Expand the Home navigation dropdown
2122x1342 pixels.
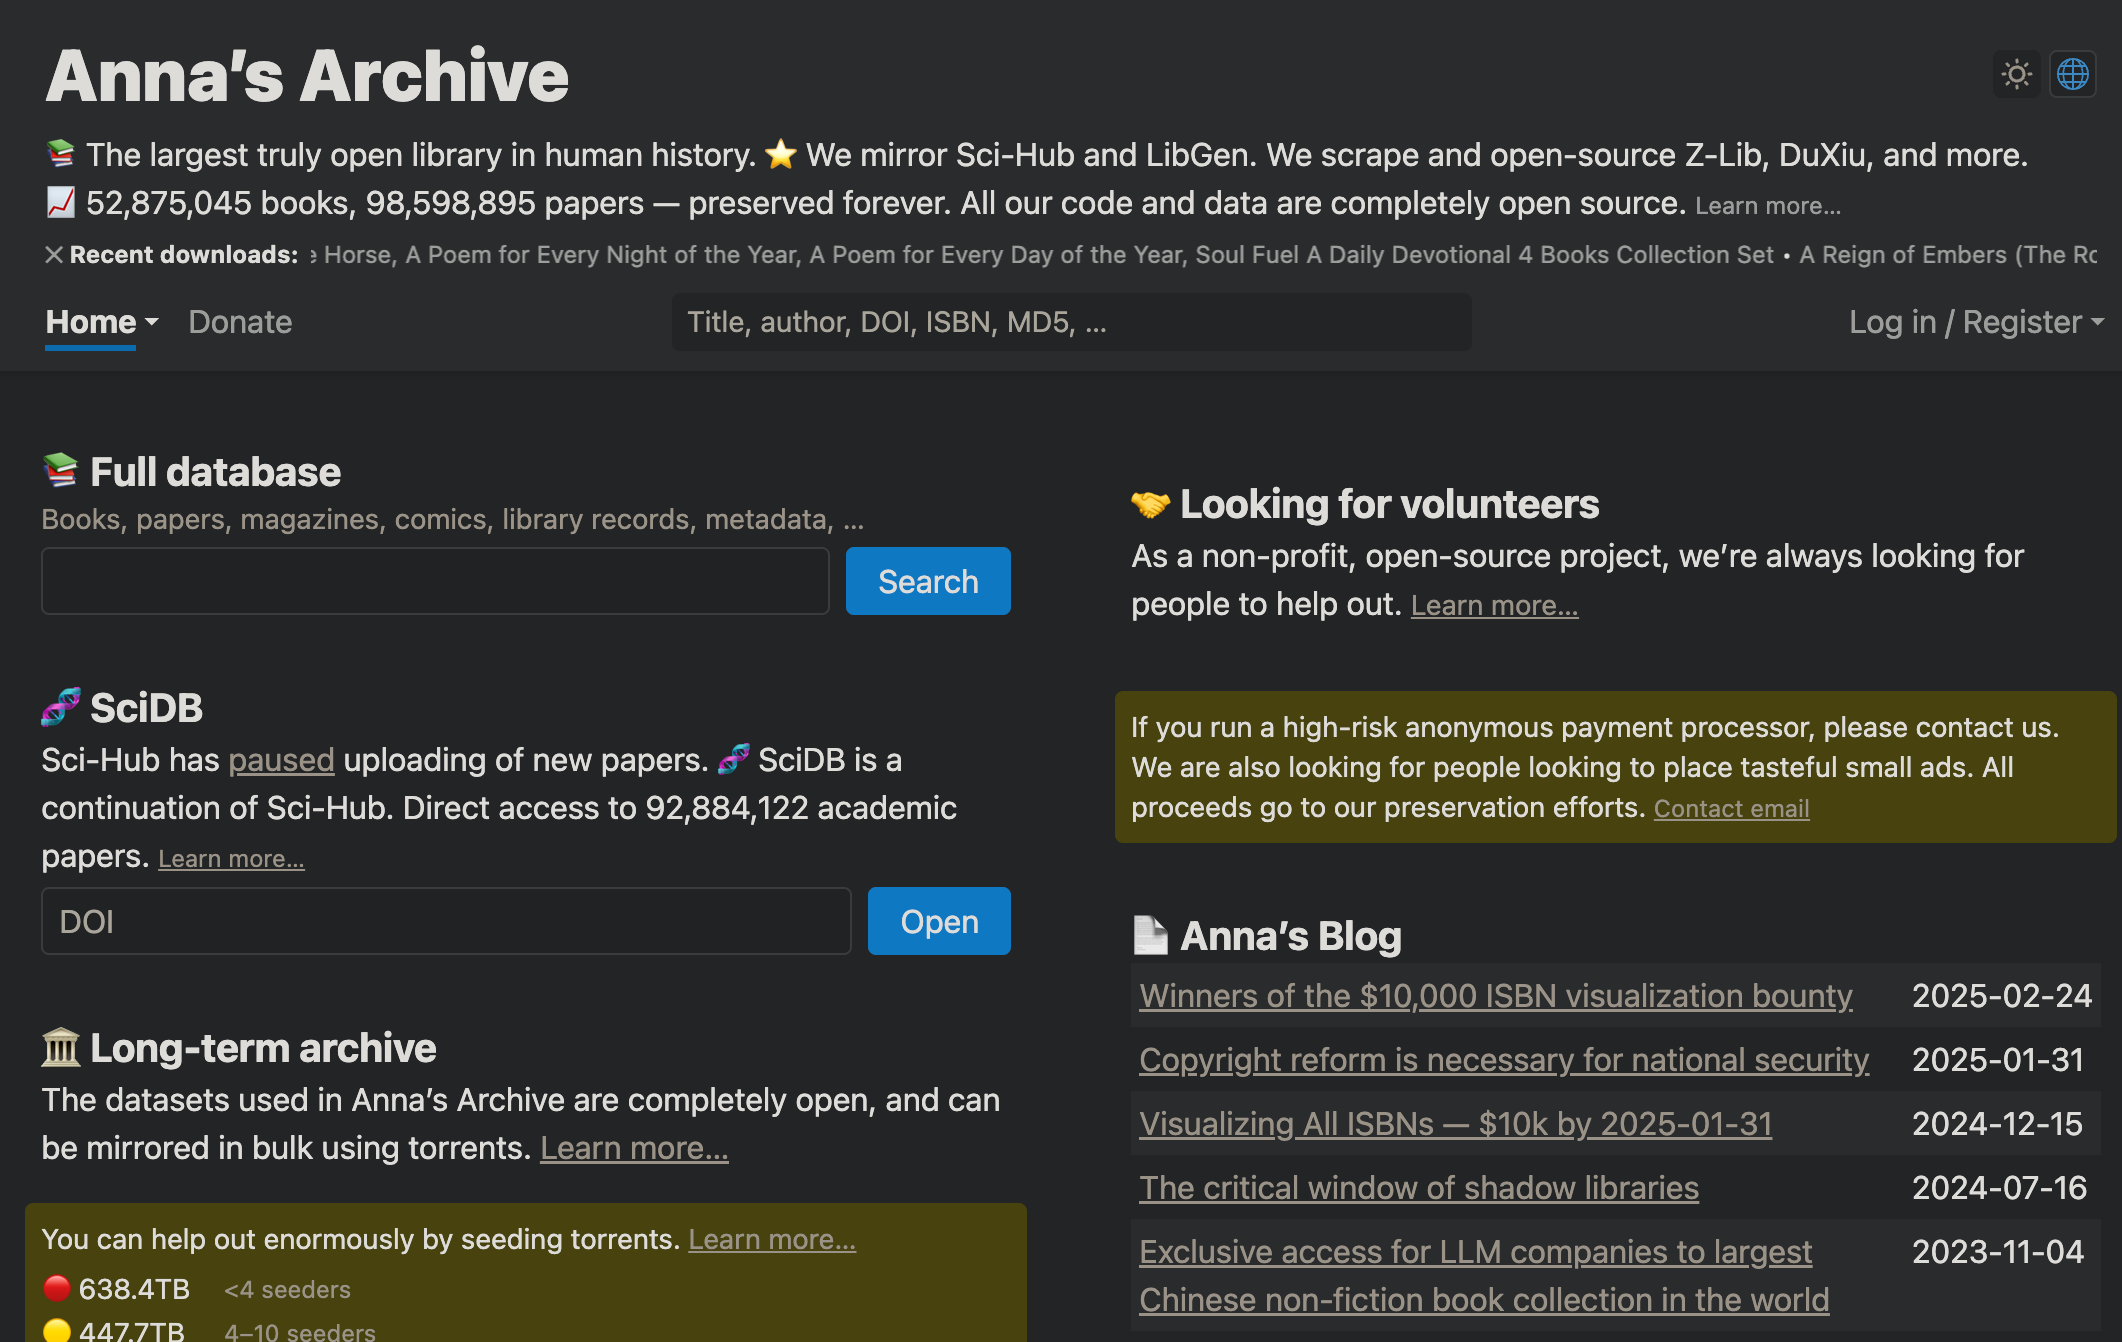100,322
